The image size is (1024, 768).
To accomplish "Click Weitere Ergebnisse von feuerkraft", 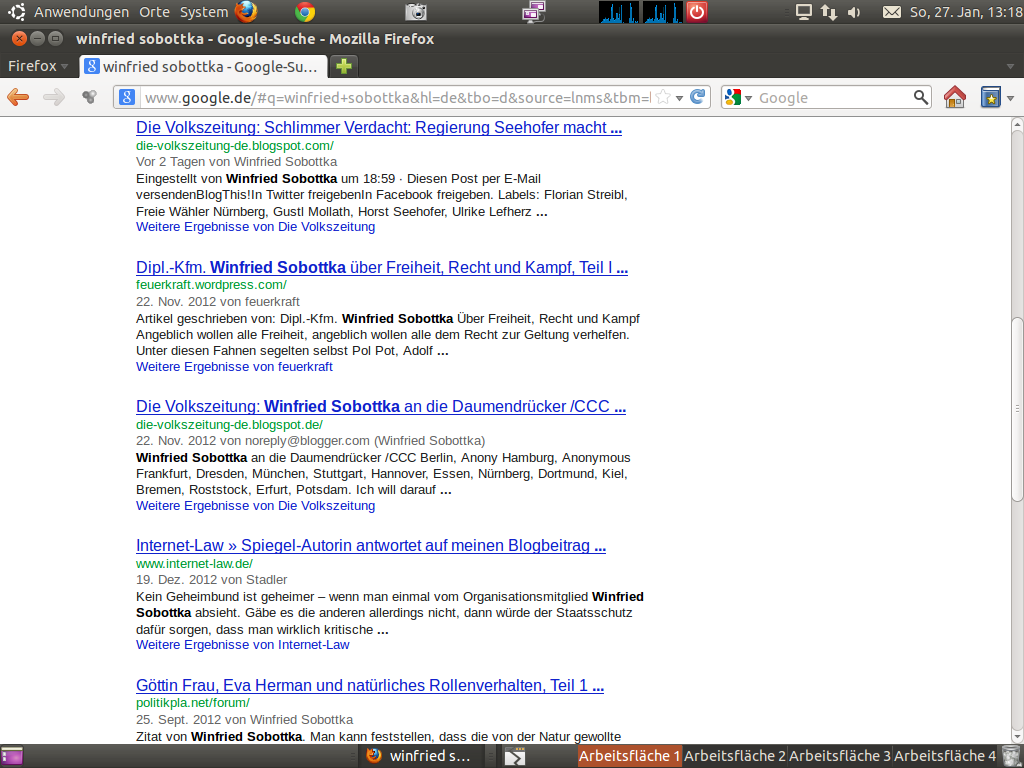I will [234, 366].
